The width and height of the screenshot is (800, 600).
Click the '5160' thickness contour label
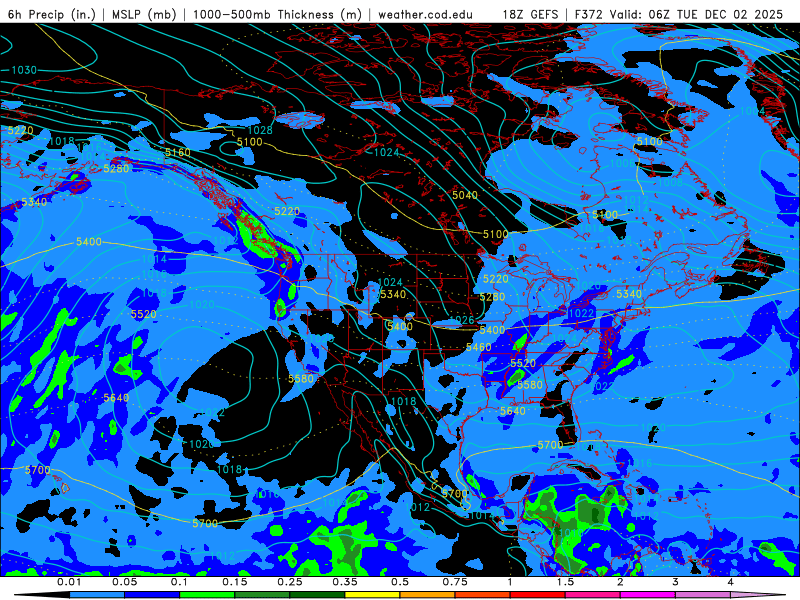pos(178,152)
